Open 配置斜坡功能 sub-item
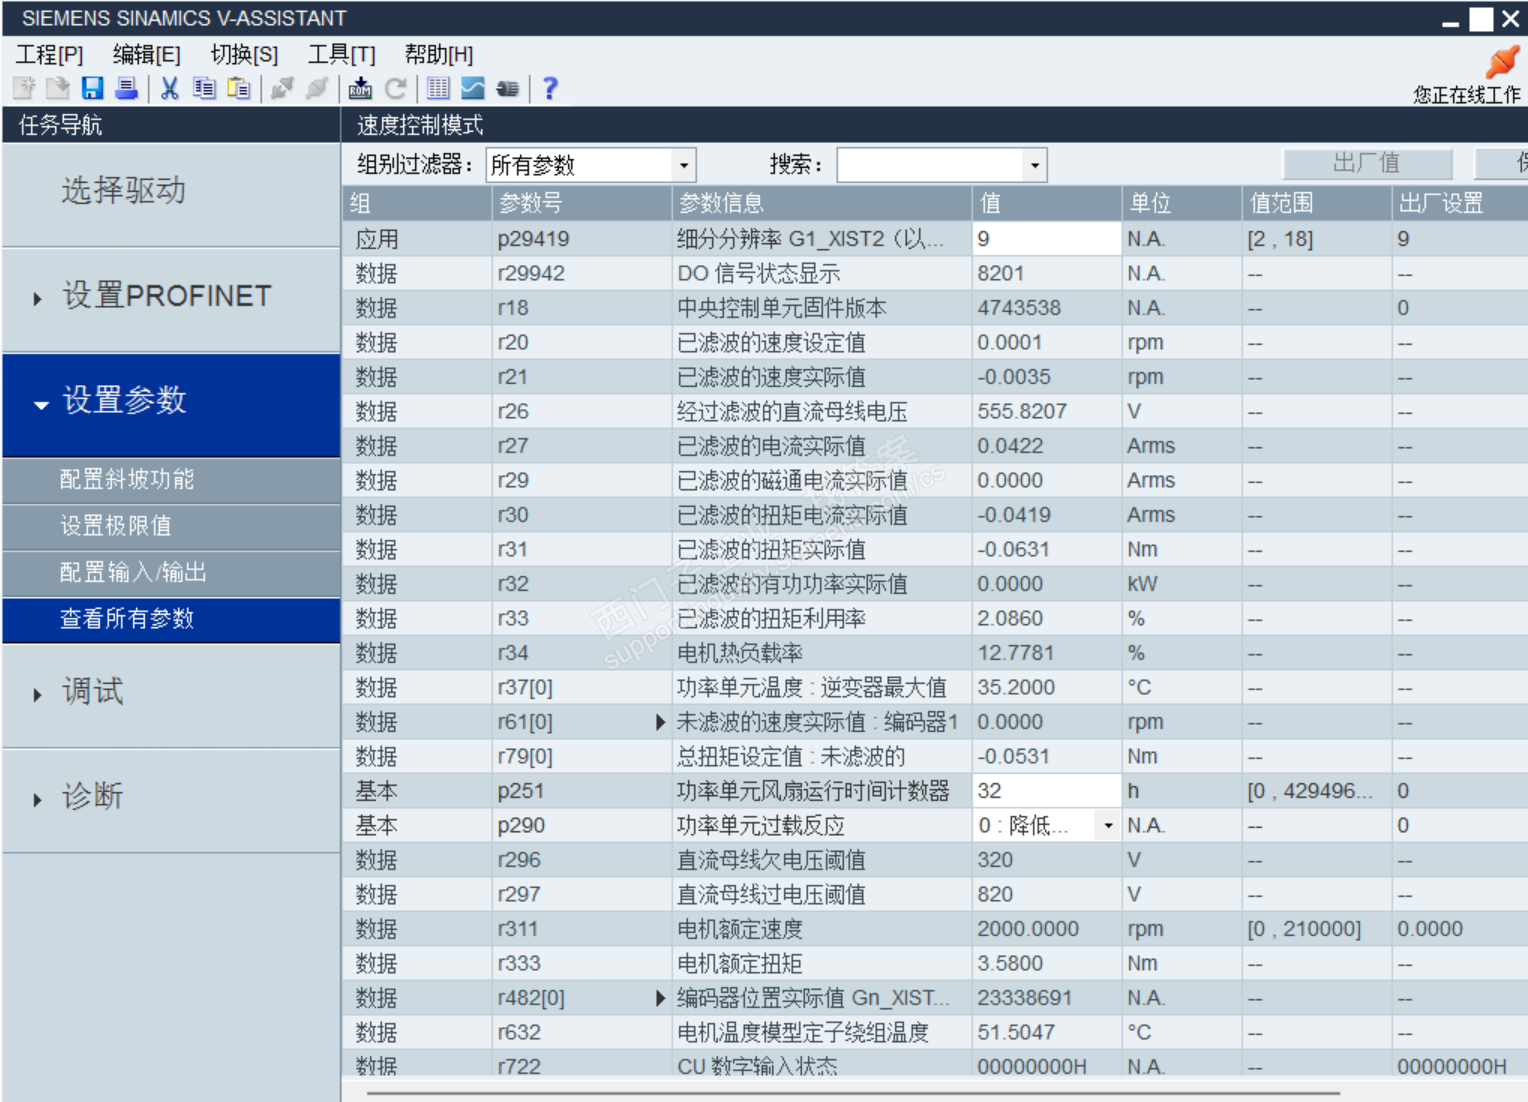This screenshot has width=1528, height=1102. point(171,480)
